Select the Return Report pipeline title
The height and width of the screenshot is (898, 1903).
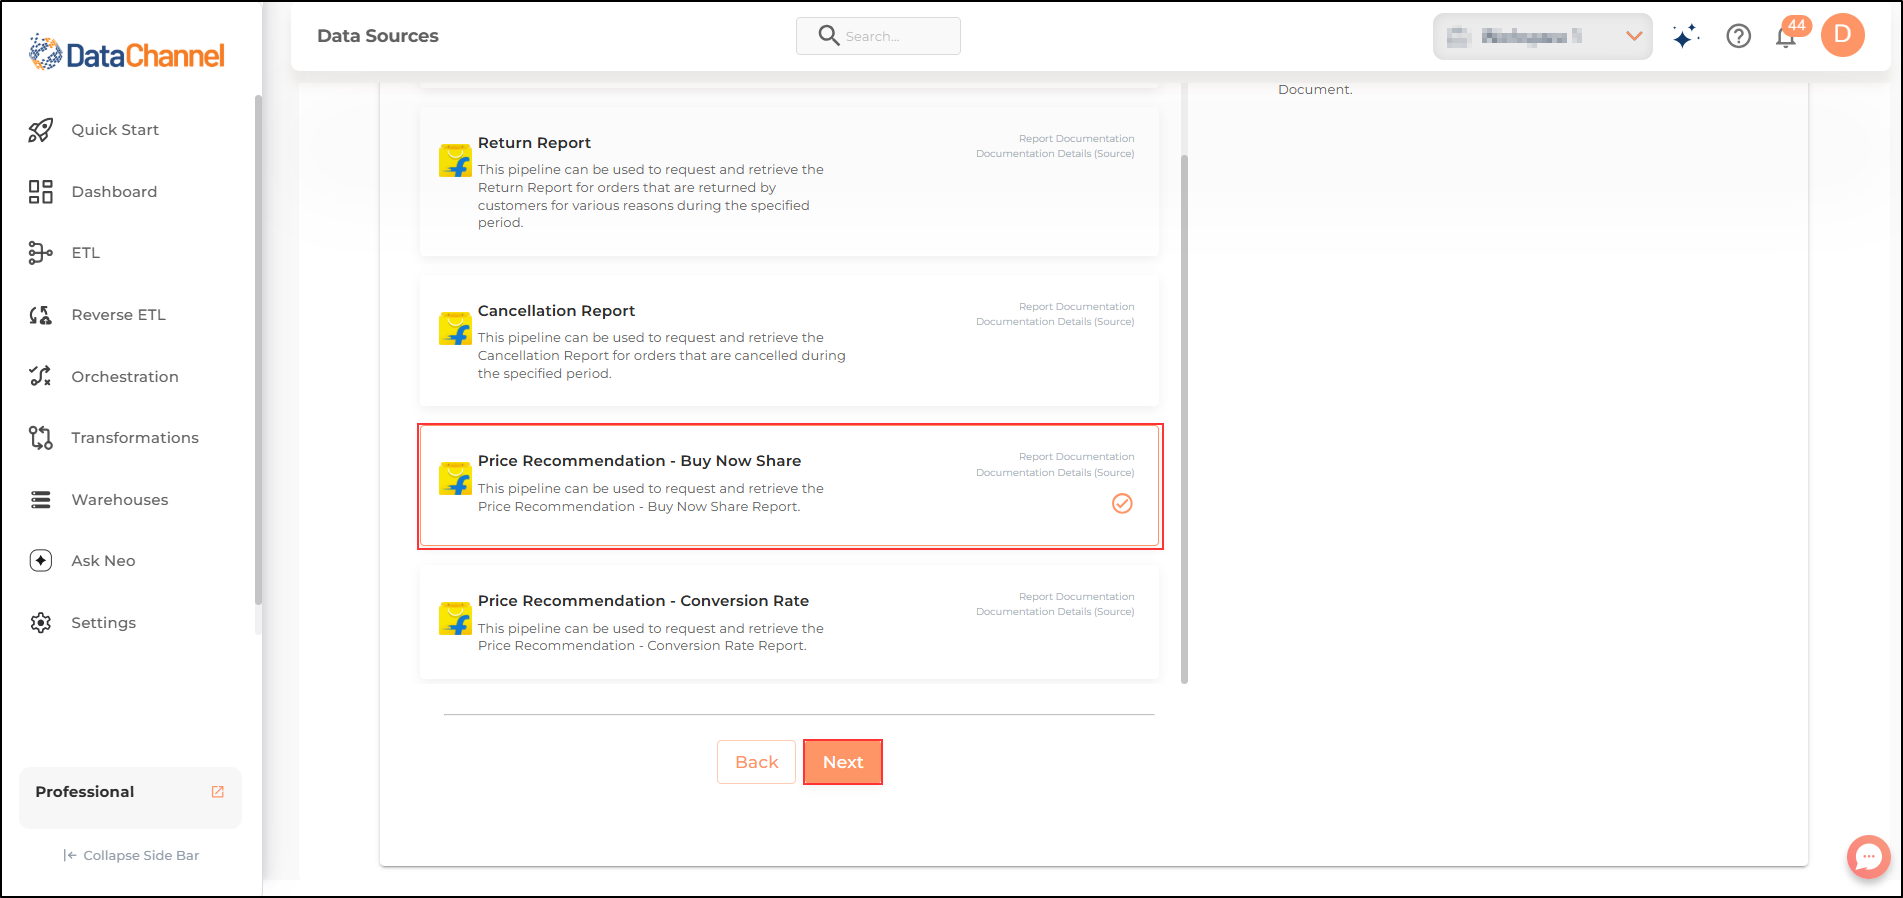(x=534, y=143)
